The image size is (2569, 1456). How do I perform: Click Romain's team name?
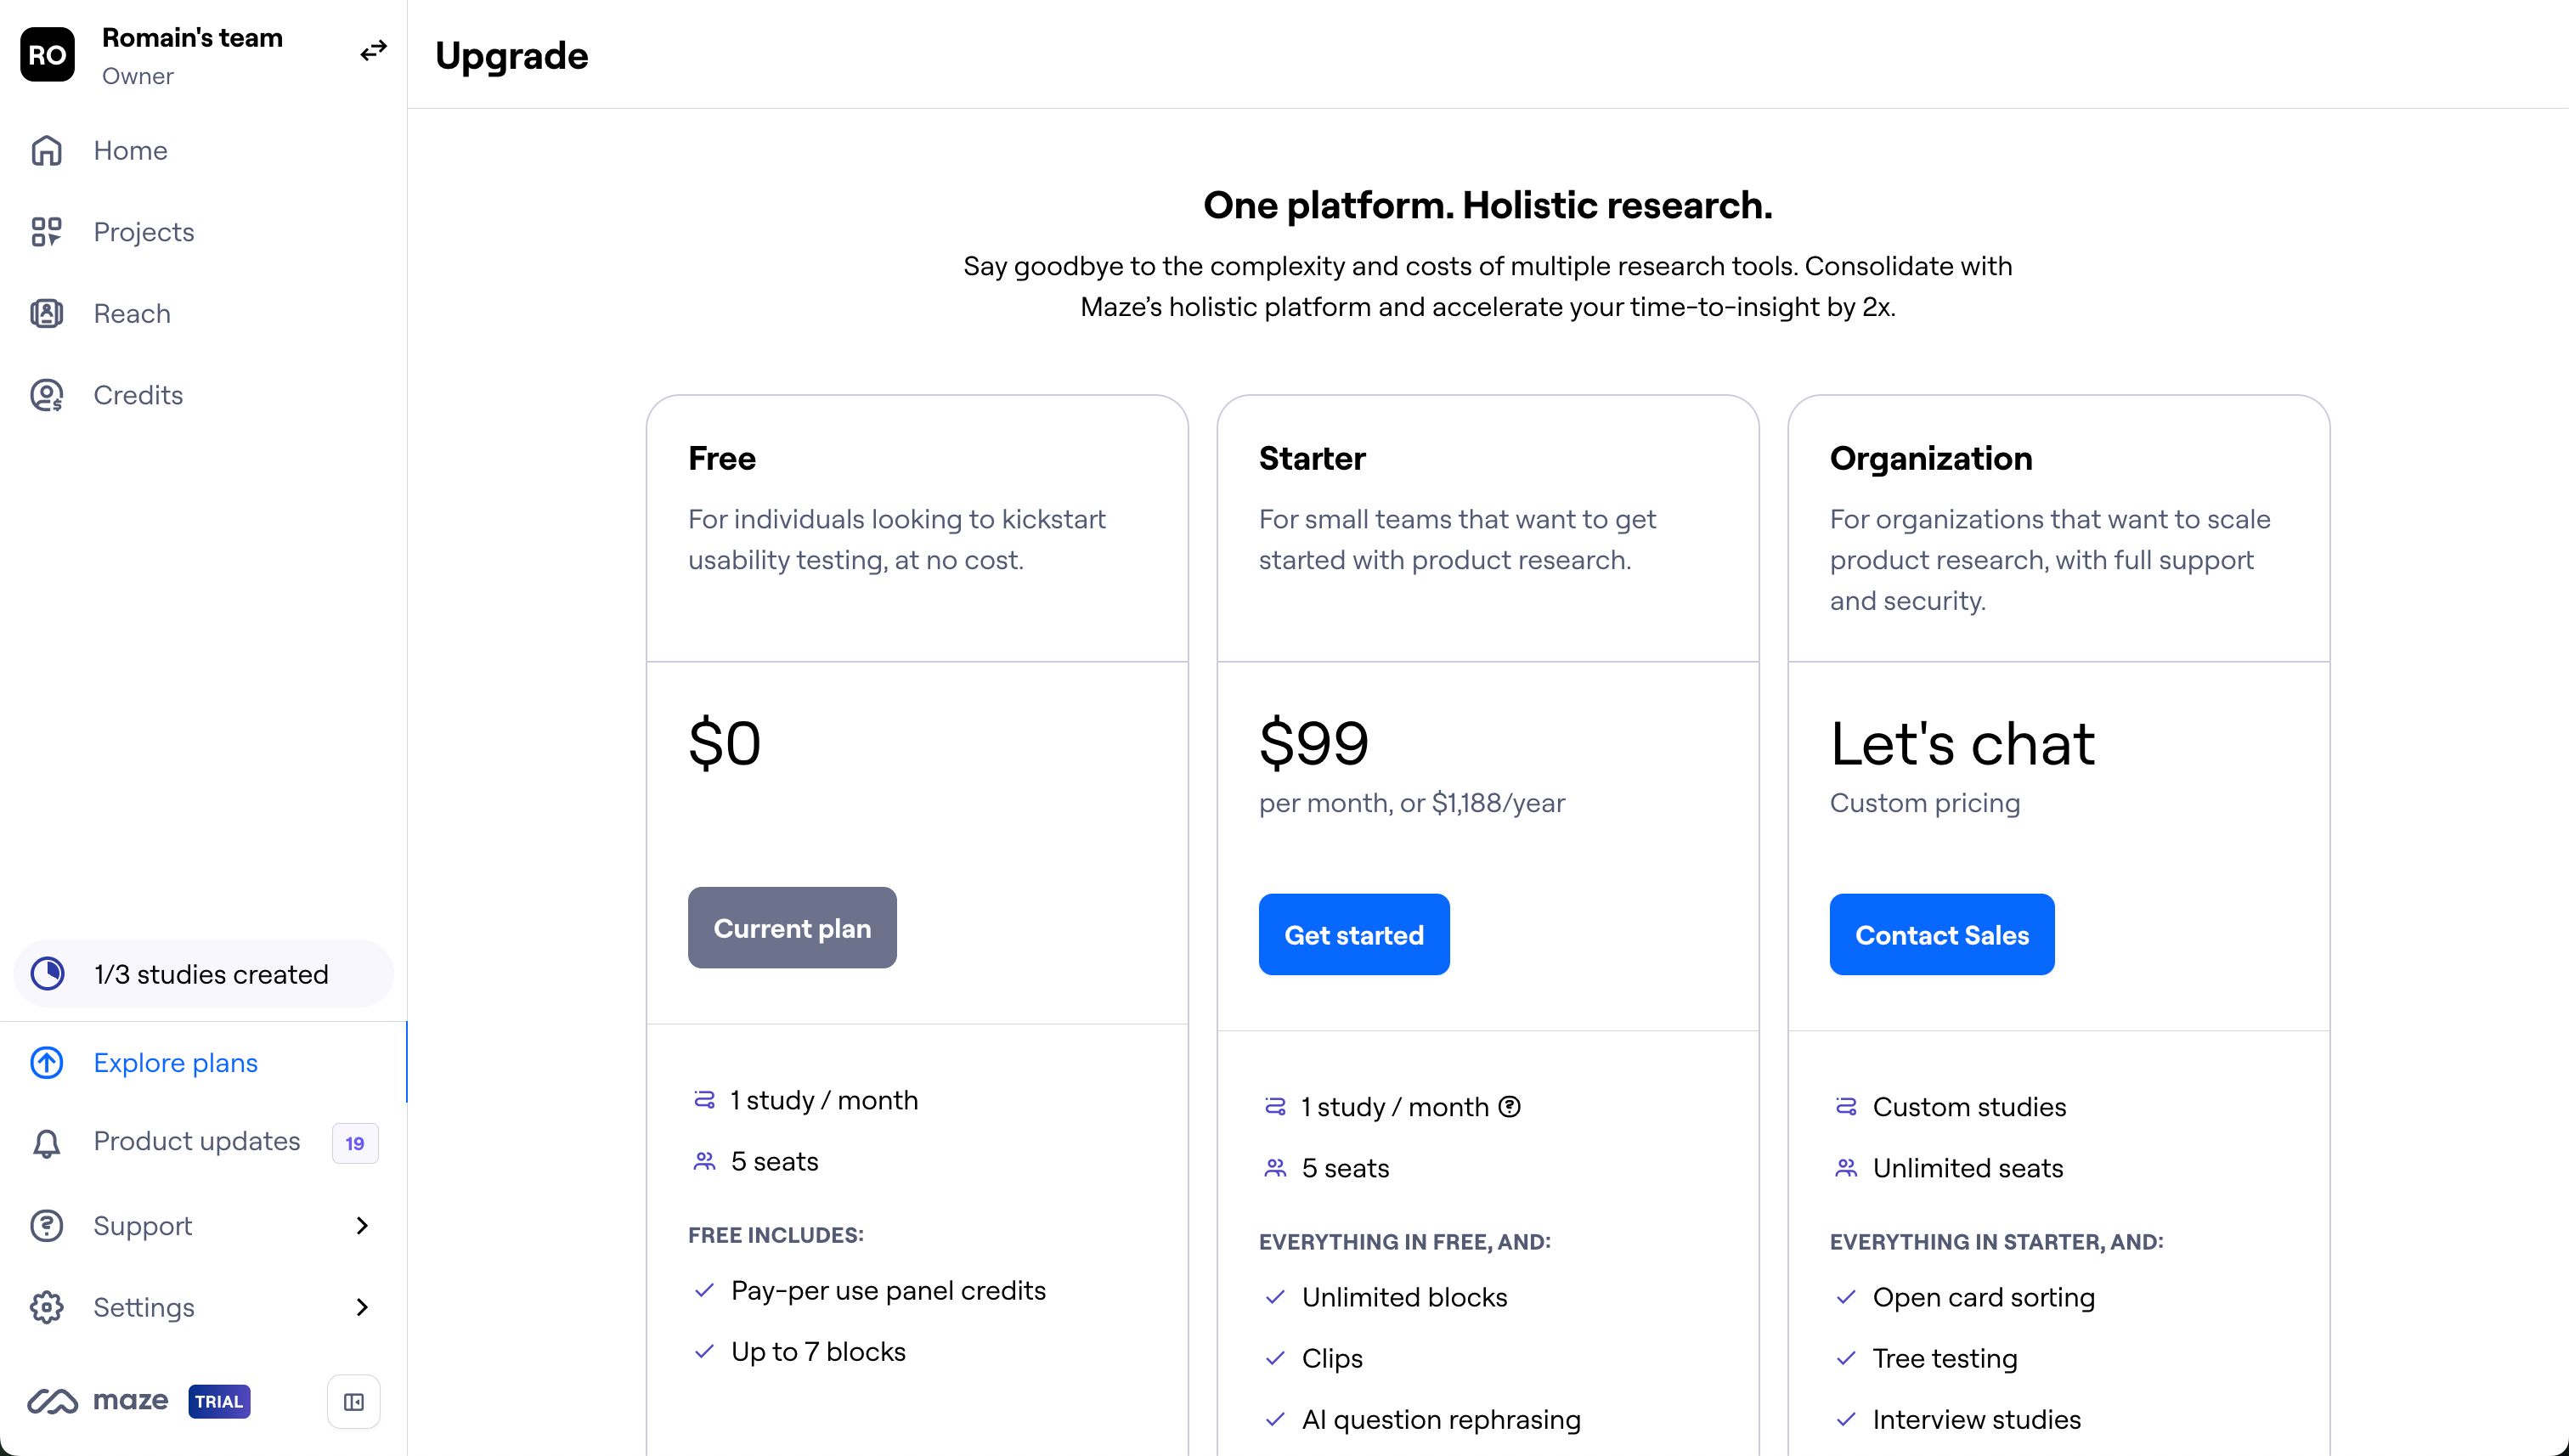tap(192, 38)
